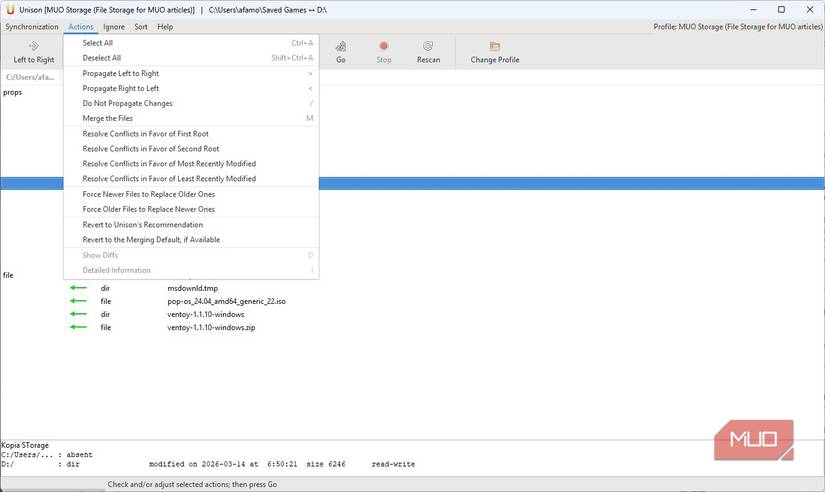Select the msdownld.tmp row
The width and height of the screenshot is (825, 492).
click(x=412, y=288)
